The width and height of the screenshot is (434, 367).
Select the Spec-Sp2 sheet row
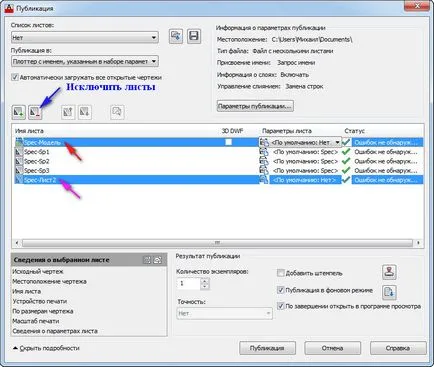(x=218, y=161)
